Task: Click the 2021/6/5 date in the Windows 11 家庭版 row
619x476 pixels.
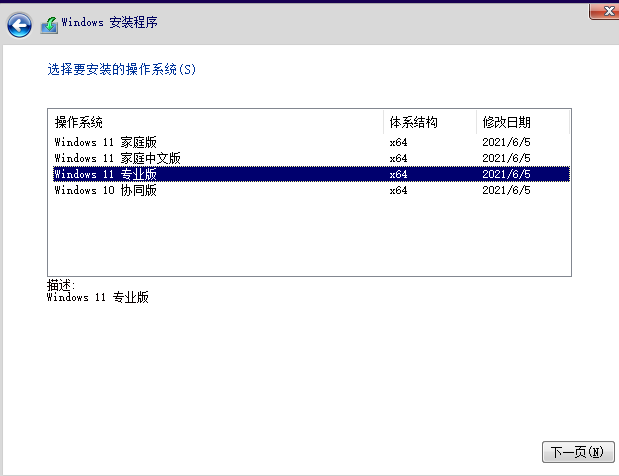Action: (506, 142)
